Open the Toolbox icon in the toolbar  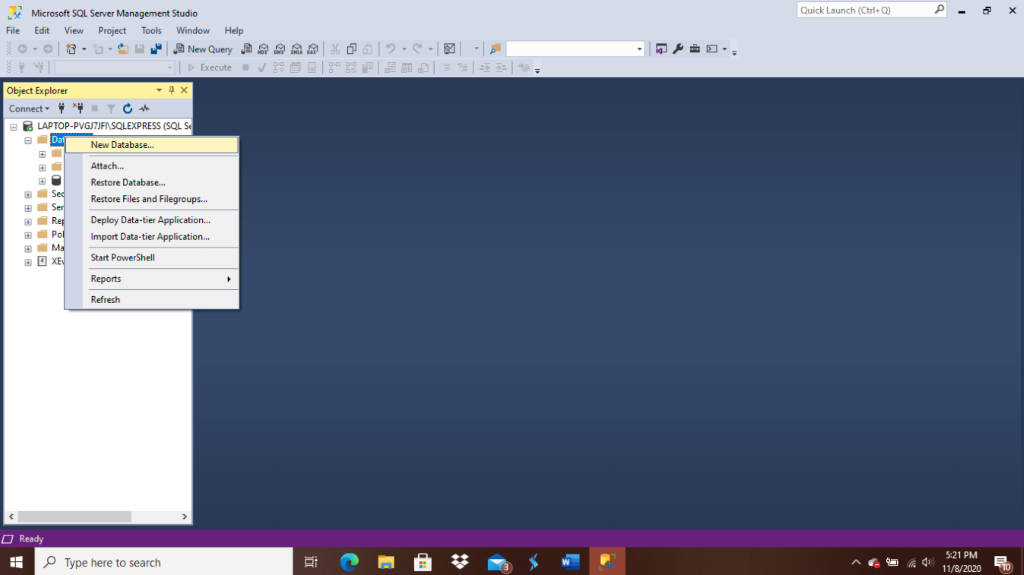[695, 49]
